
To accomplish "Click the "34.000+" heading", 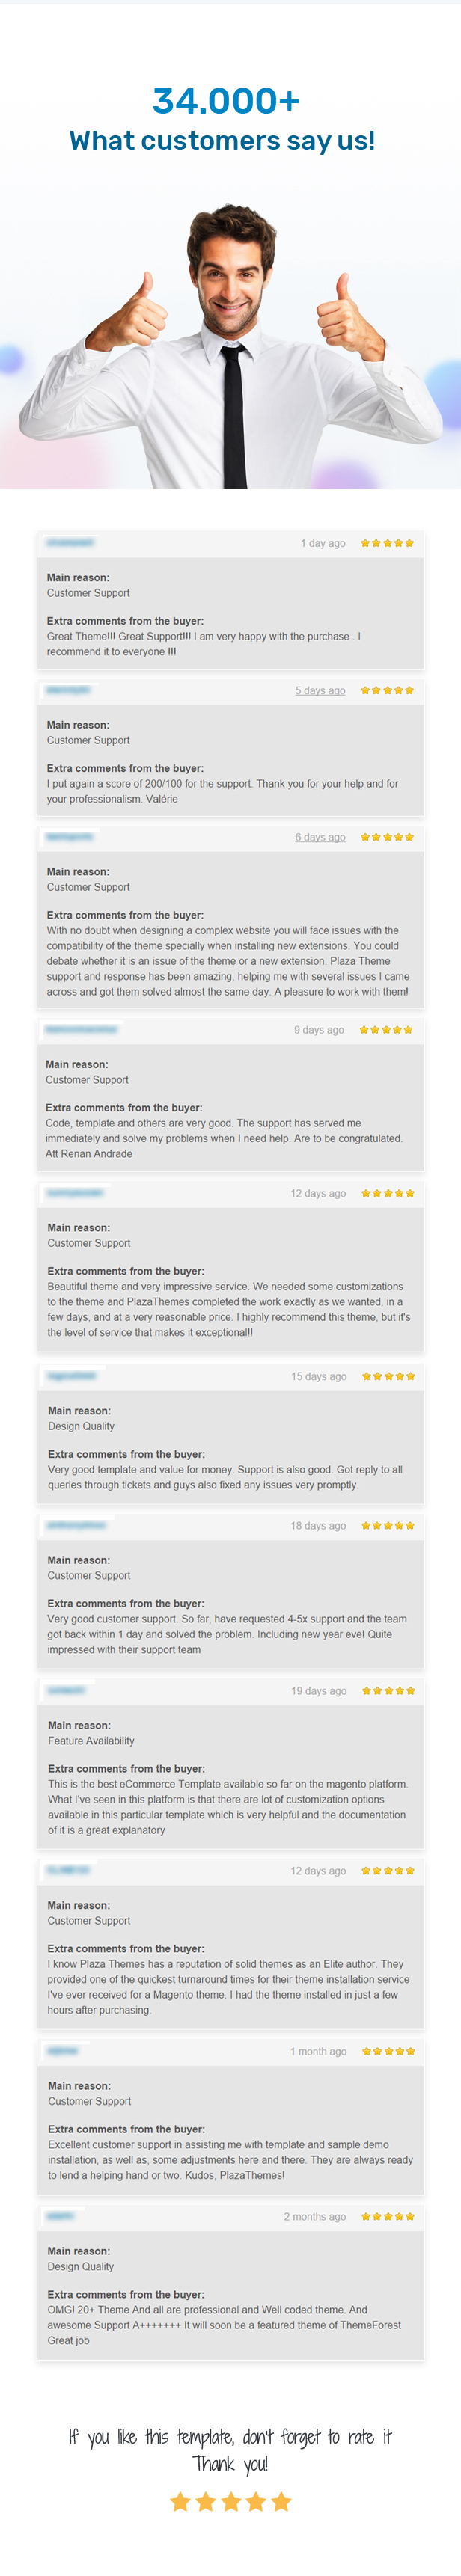I will [x=226, y=101].
